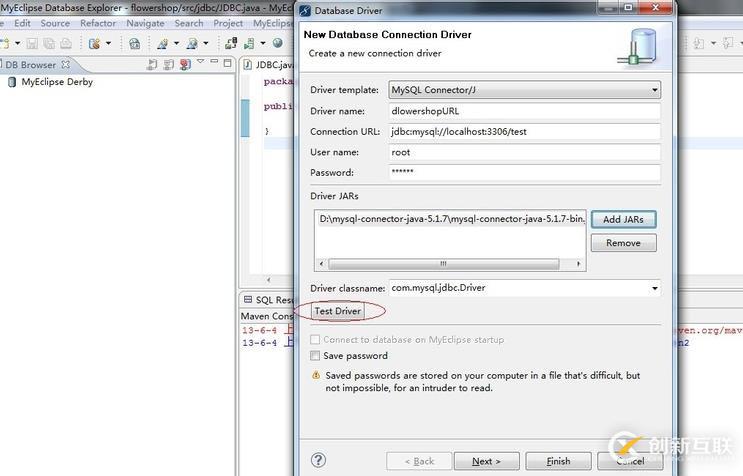This screenshot has height=476, width=743.
Task: Open the Driver template combo box
Action: [x=525, y=90]
